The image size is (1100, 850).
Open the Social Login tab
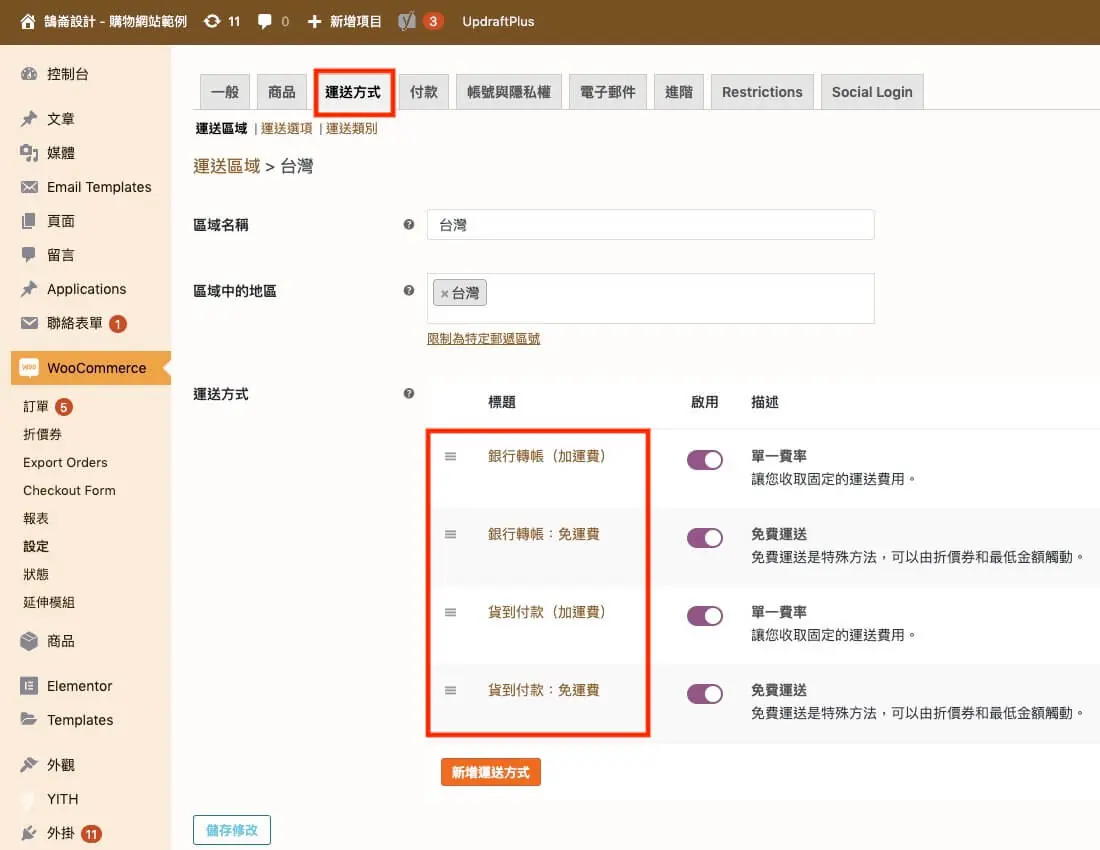pos(872,92)
